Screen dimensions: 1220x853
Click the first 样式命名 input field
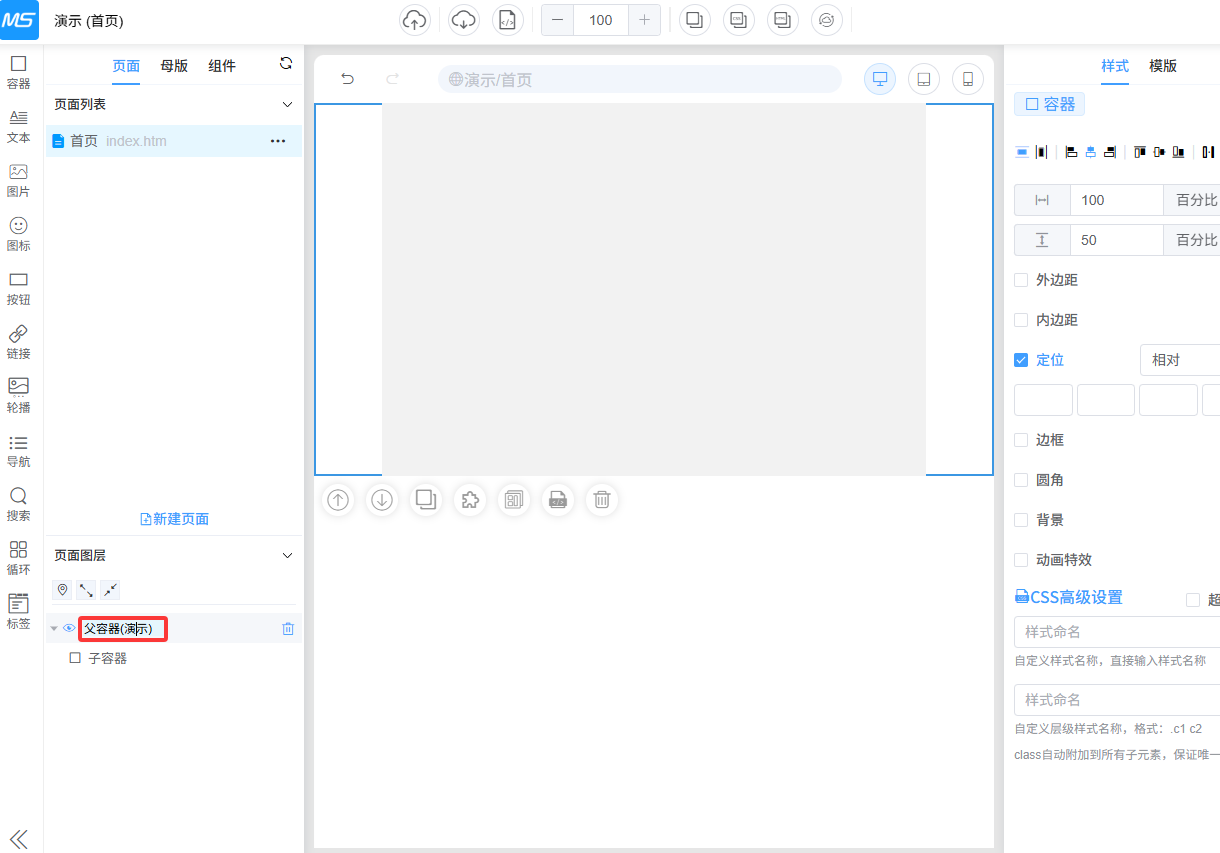1115,632
